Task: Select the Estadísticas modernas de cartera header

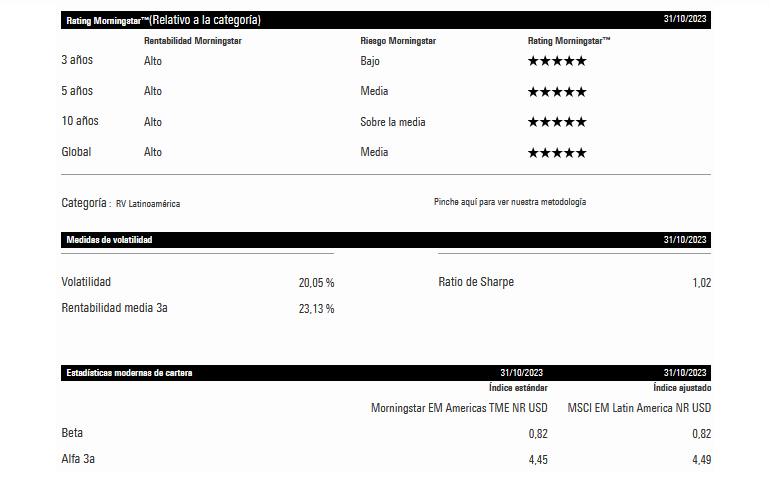Action: tap(129, 373)
